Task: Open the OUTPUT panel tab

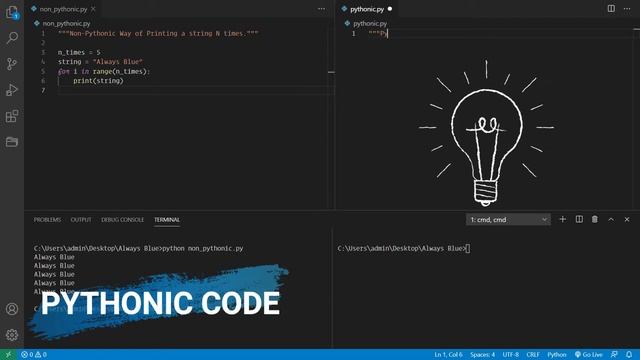Action: point(81,220)
